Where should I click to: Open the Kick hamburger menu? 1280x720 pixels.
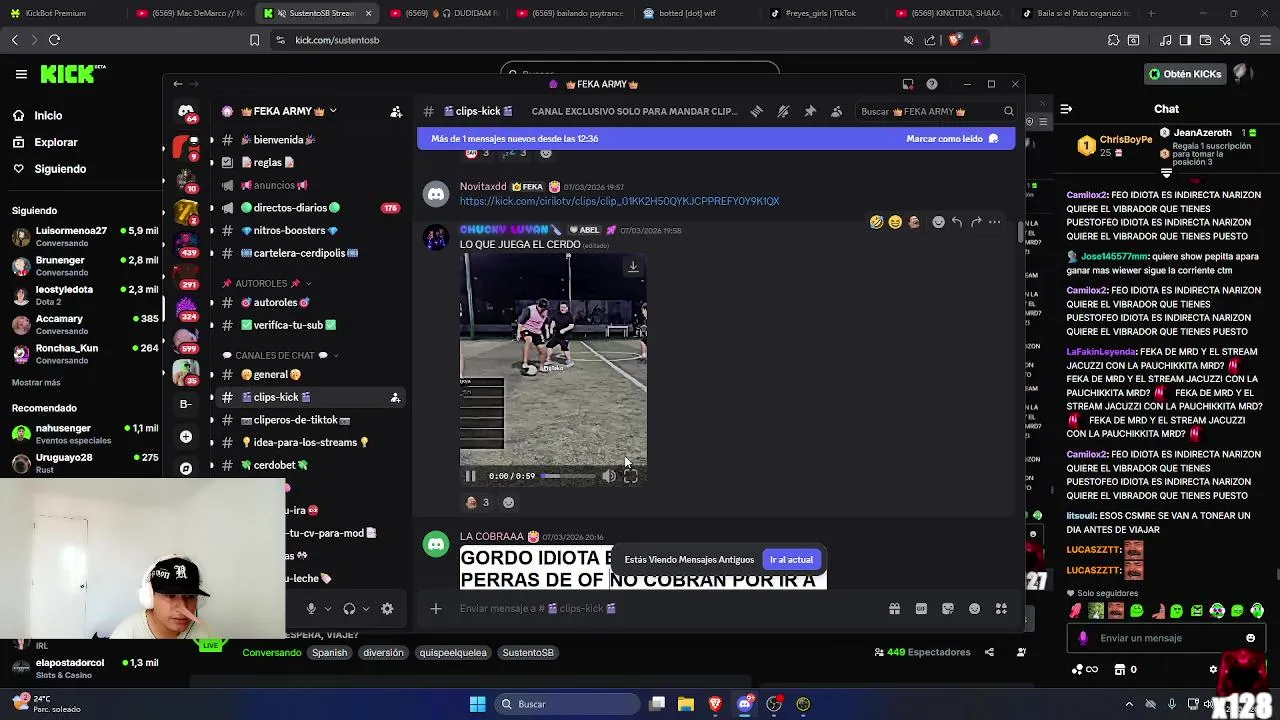click(x=21, y=74)
